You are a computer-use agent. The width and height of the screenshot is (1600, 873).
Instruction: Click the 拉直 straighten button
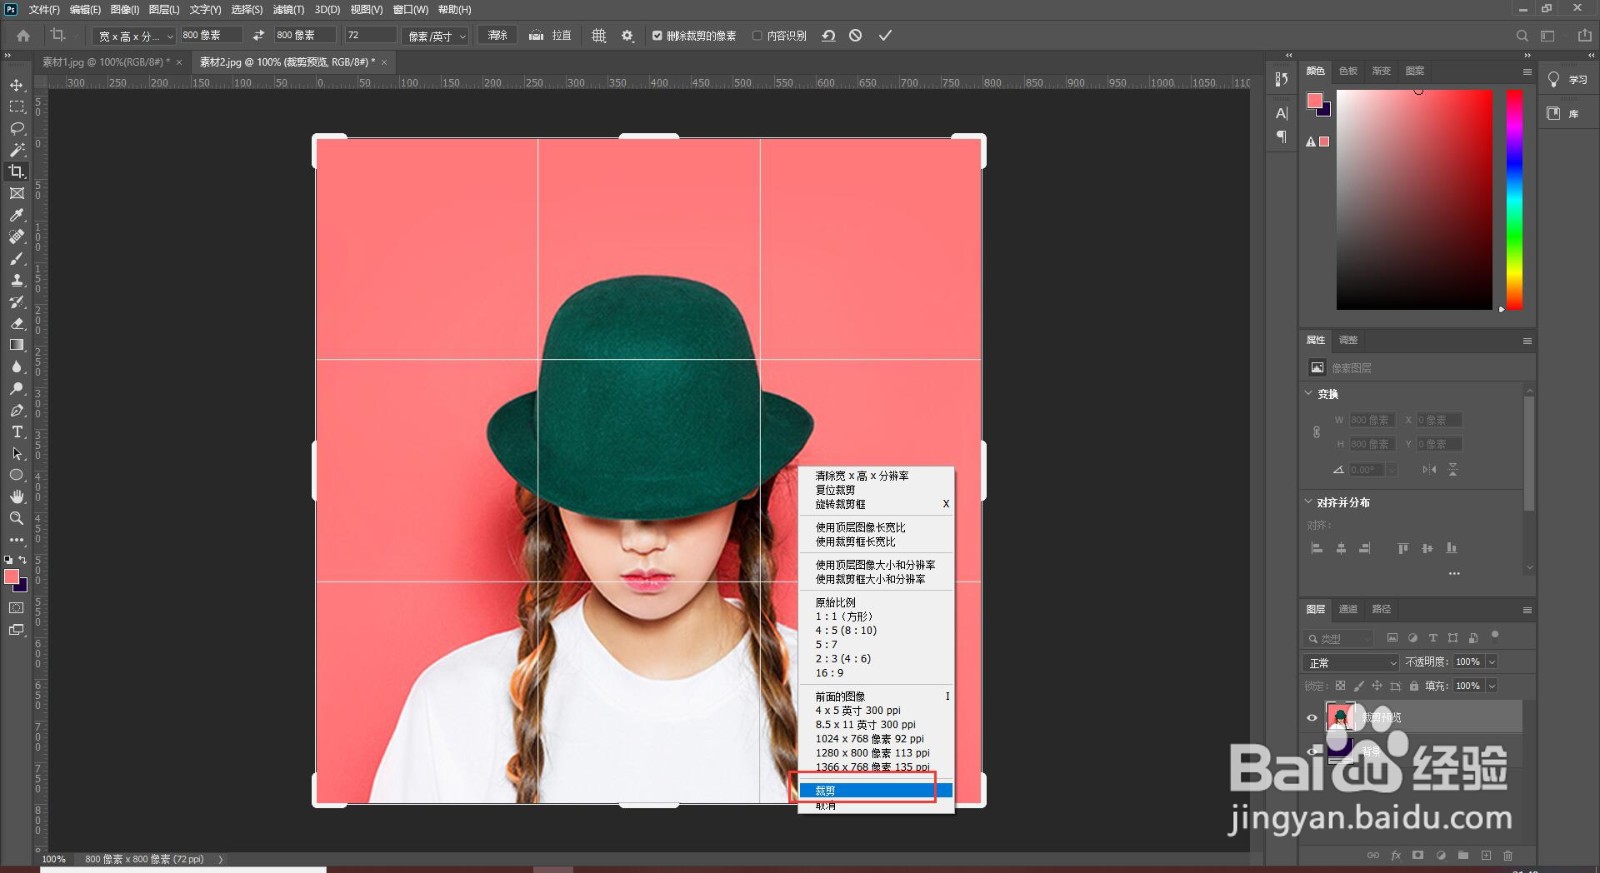[x=551, y=35]
